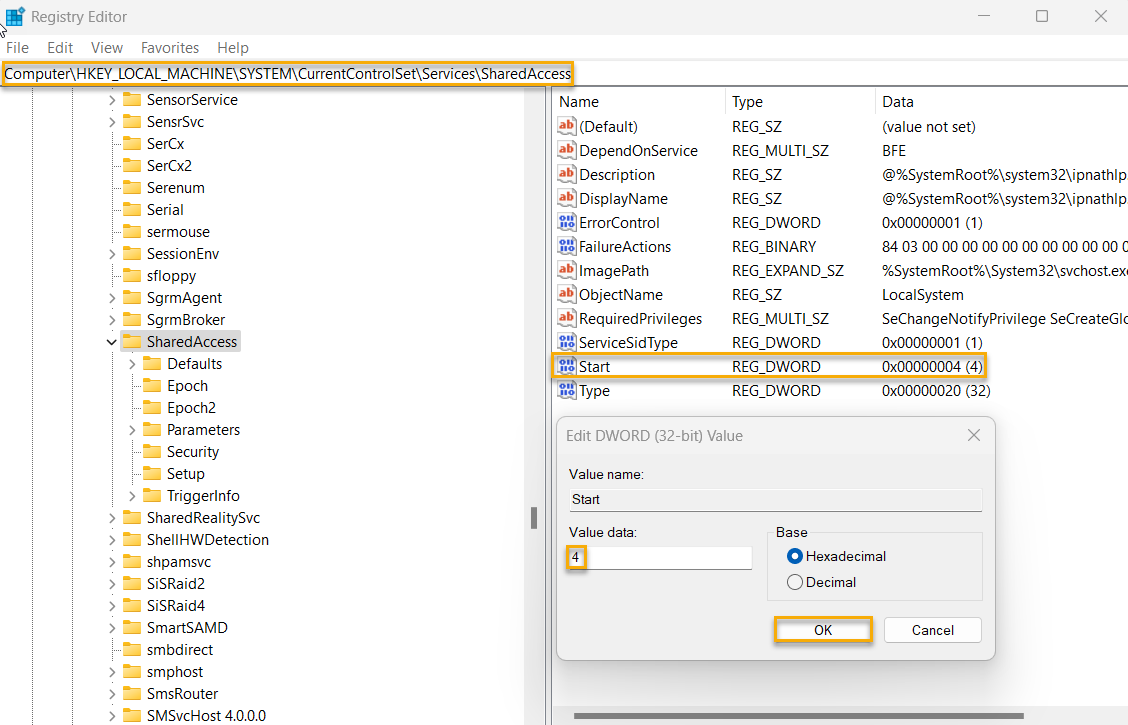The width and height of the screenshot is (1128, 725).
Task: Click the horizontal scrollbar in values pane
Action: point(800,716)
